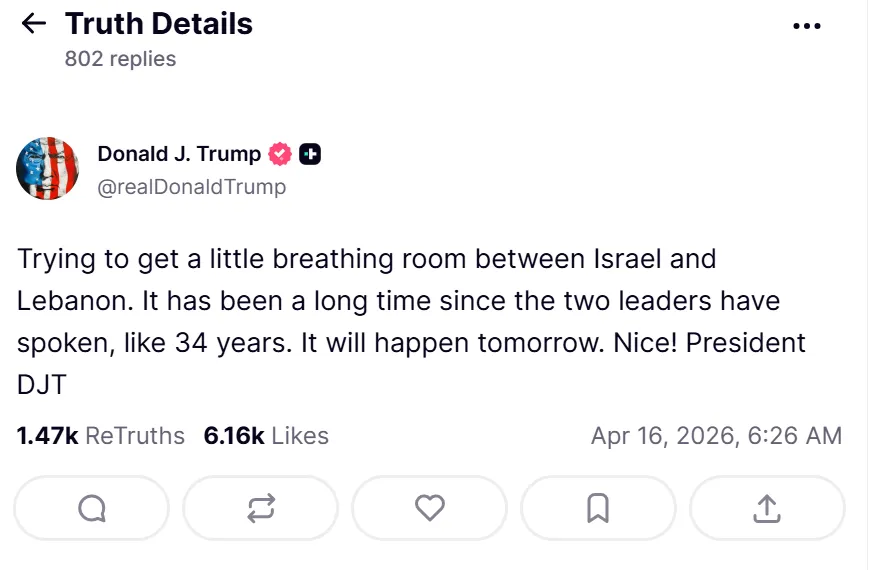Click the 802 replies count
Image resolution: width=891 pixels, height=570 pixels.
[120, 59]
